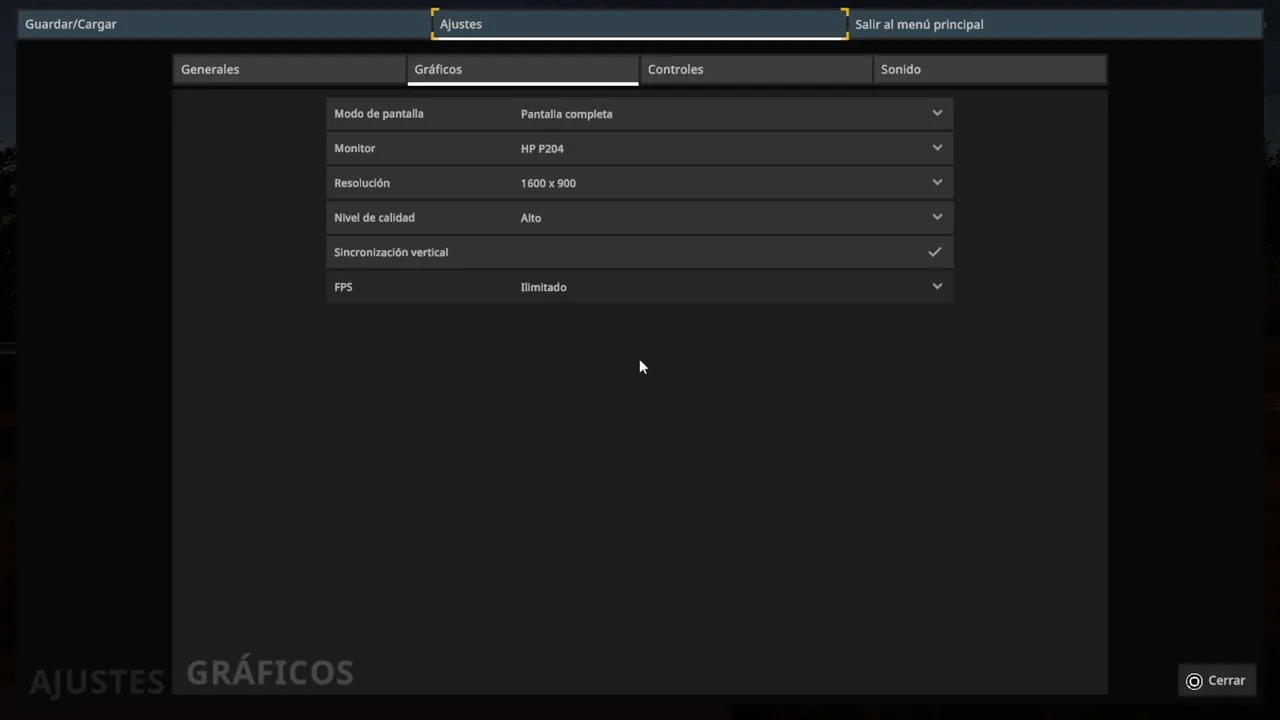Click the HP P204 monitor value
1280x720 pixels.
coord(542,148)
